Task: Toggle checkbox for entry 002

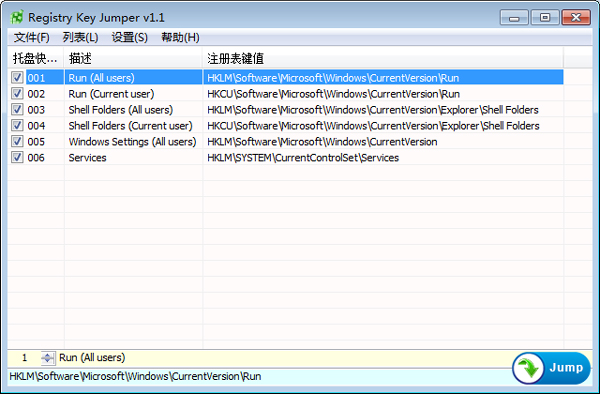Action: 17,93
